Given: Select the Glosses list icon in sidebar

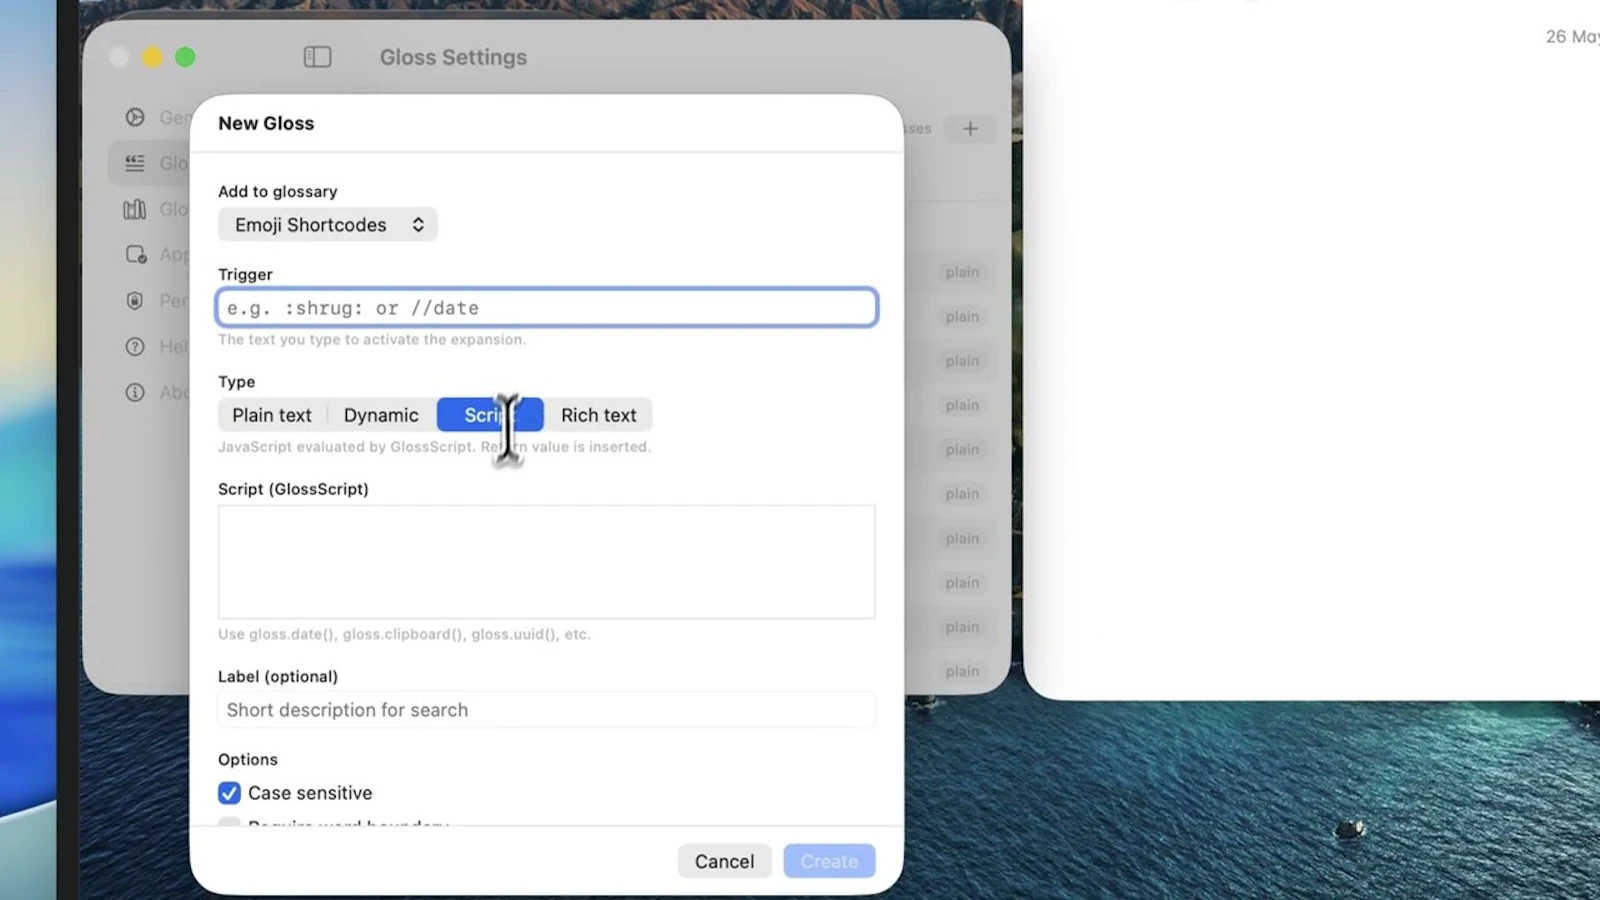Looking at the screenshot, I should (x=135, y=163).
